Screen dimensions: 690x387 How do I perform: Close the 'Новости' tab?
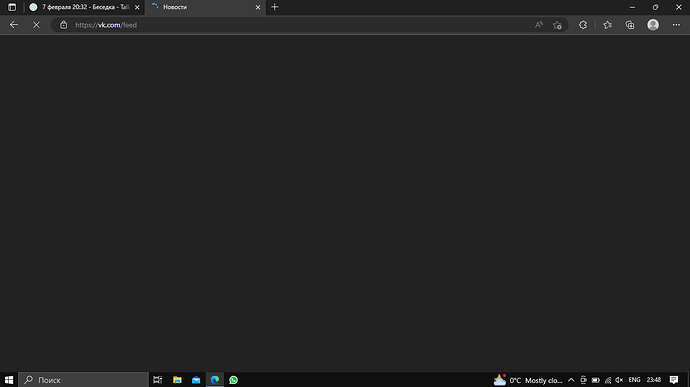258,7
